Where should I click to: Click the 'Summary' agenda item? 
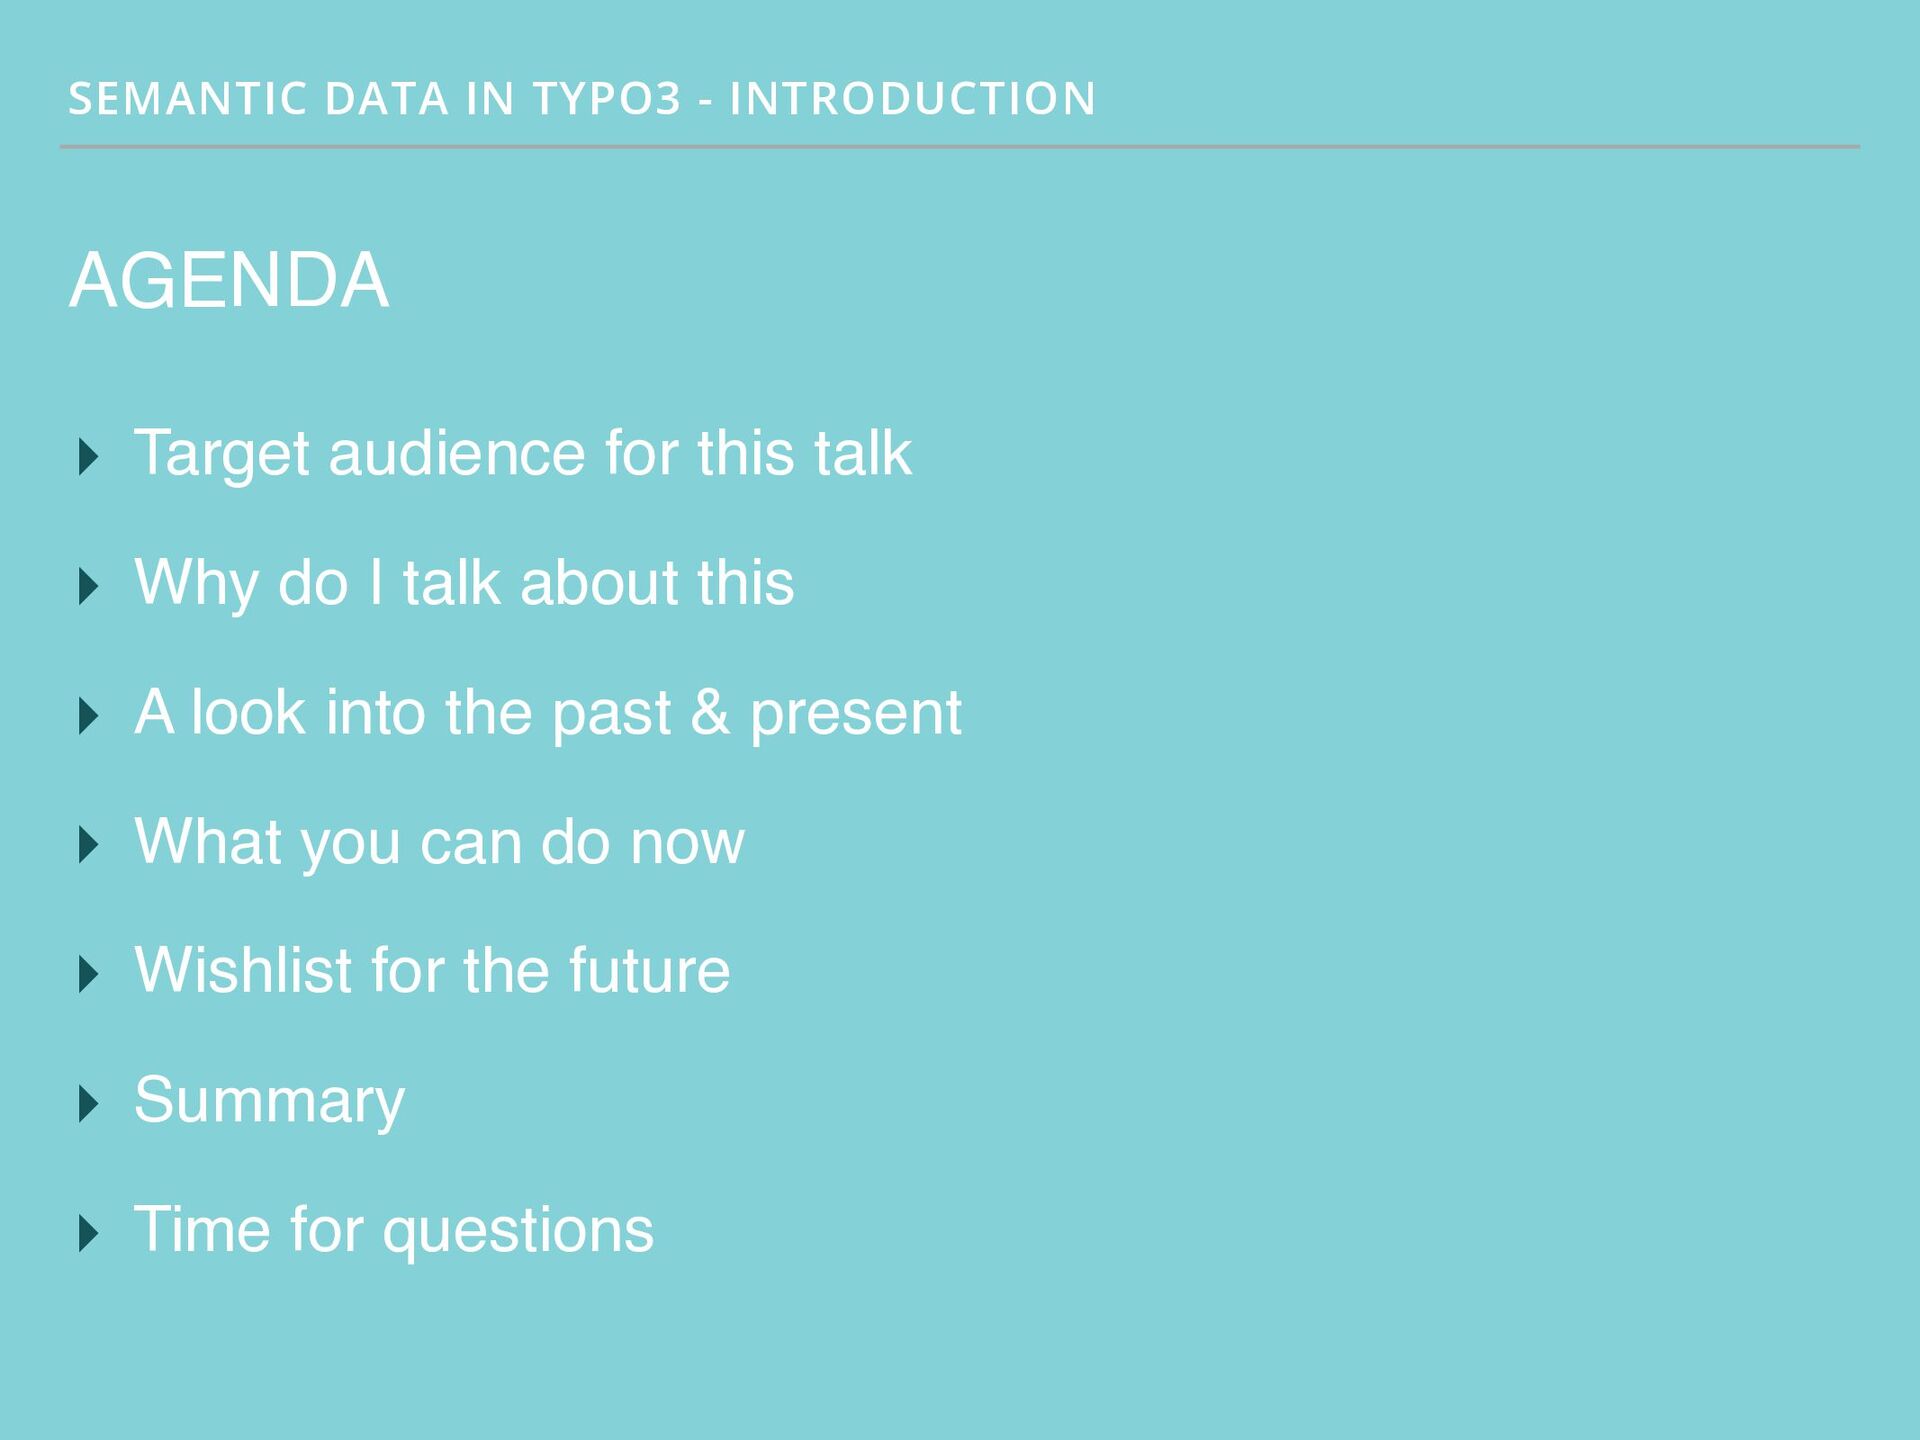pos(270,1101)
